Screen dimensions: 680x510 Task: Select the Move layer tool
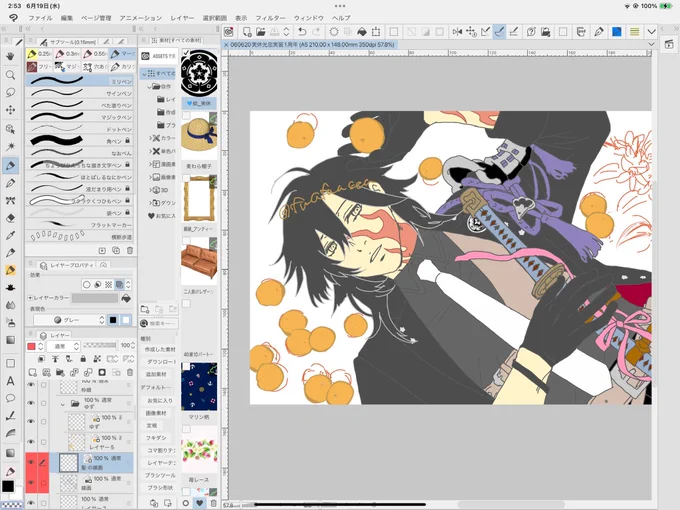click(10, 110)
